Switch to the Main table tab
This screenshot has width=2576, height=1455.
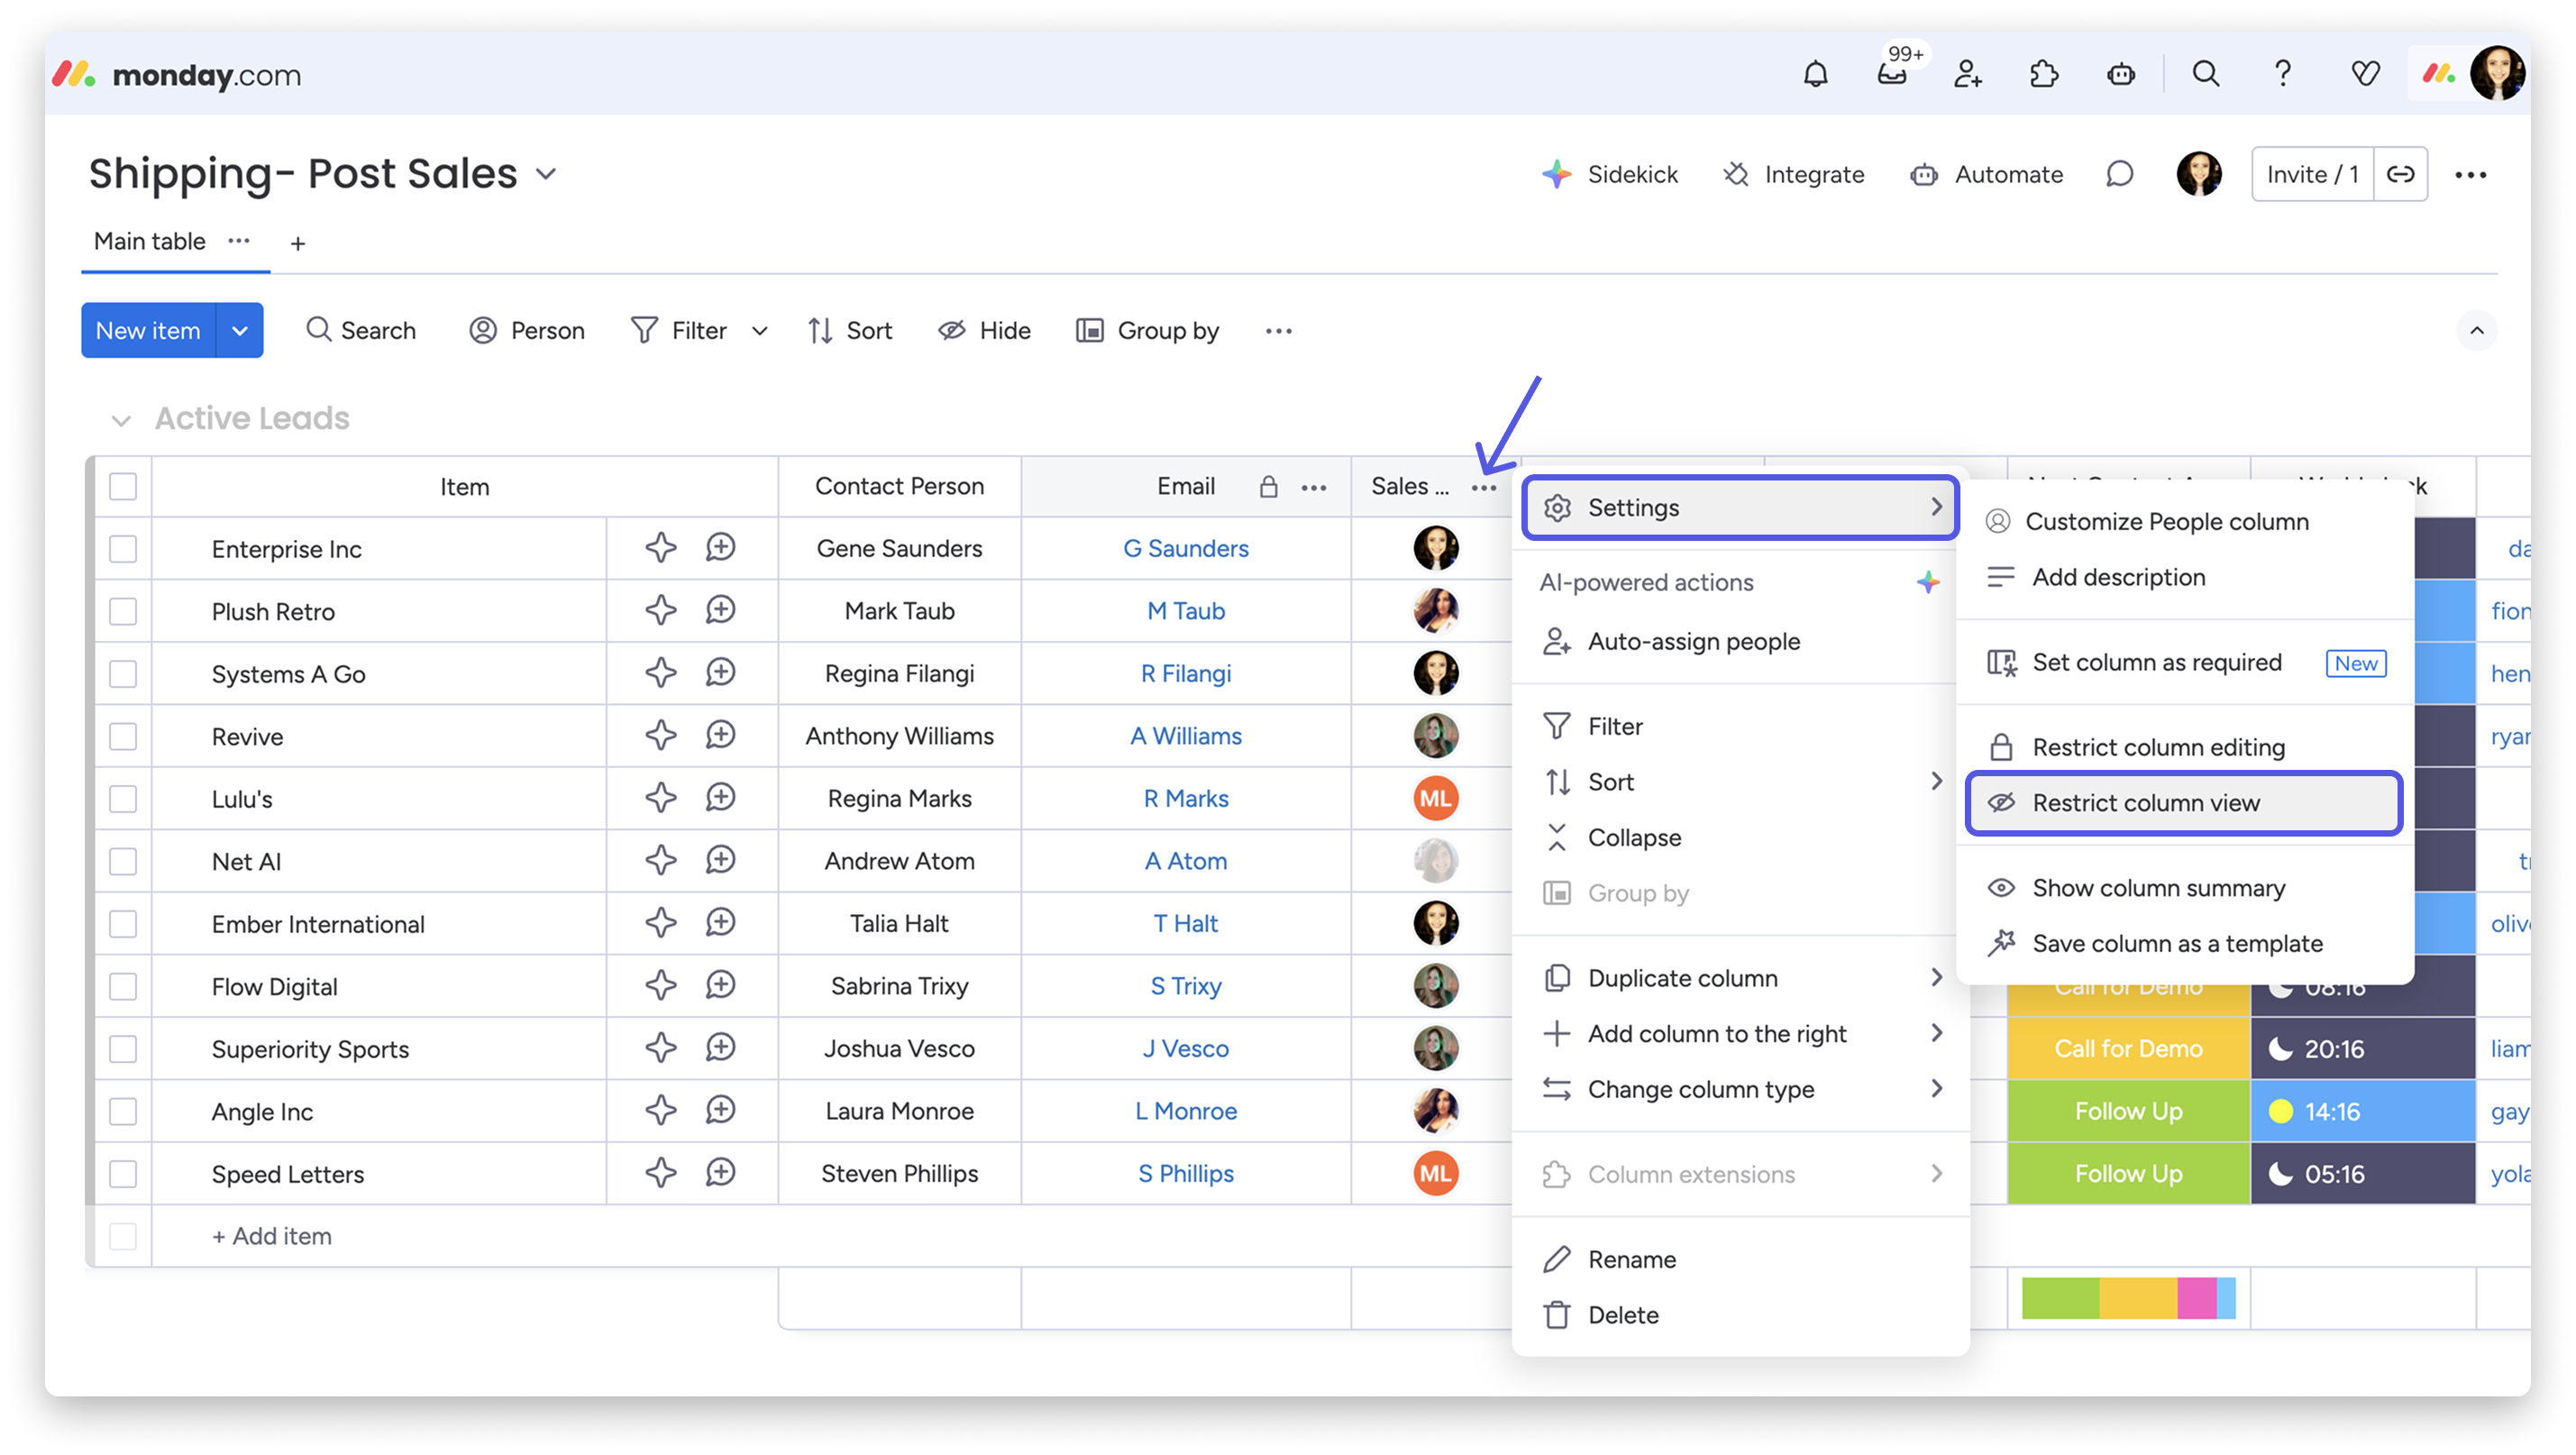[x=149, y=241]
